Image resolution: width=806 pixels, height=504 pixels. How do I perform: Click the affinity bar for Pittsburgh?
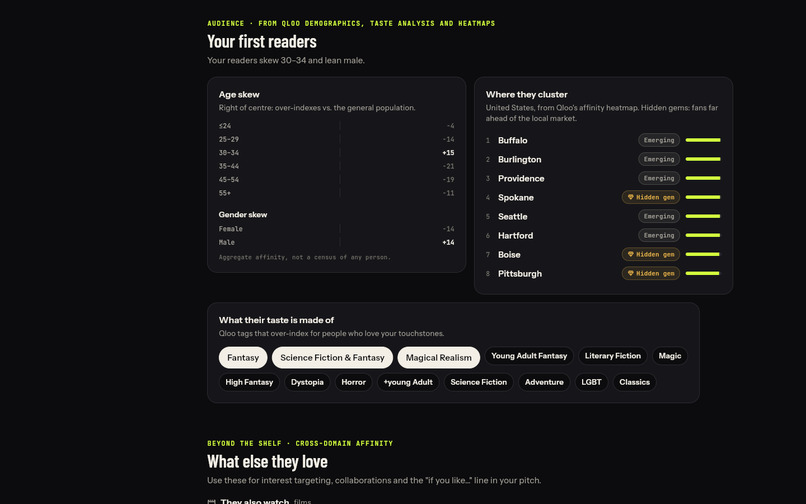703,274
